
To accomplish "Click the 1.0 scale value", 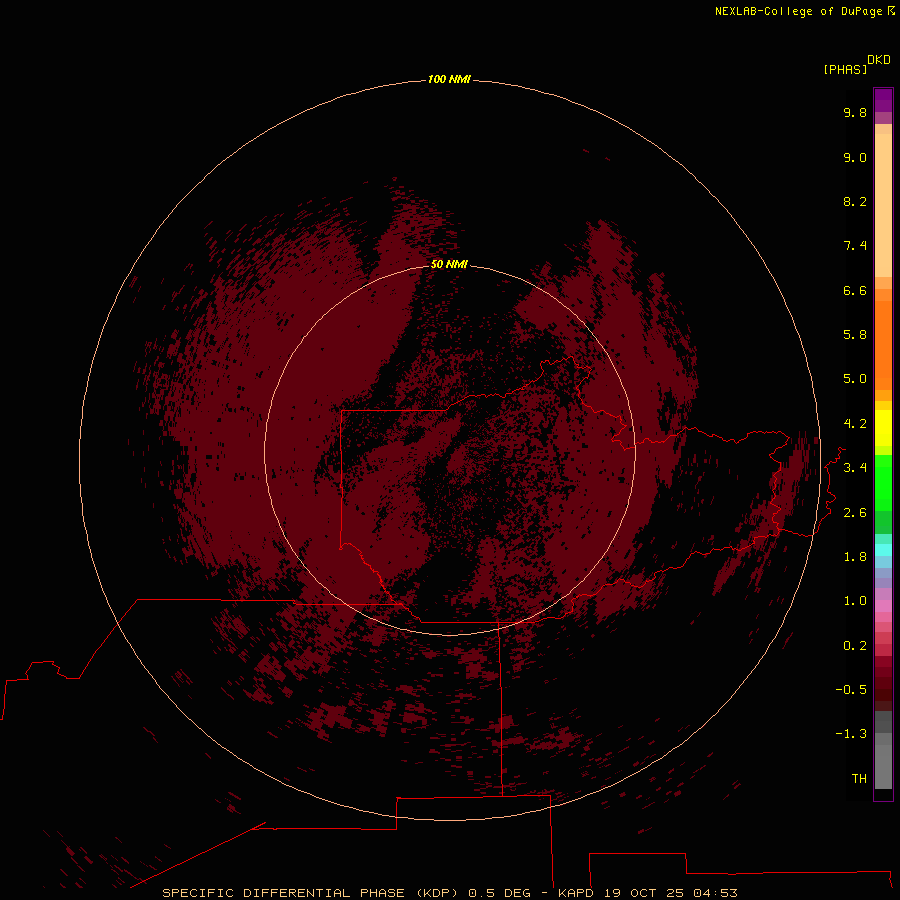I will click(x=855, y=601).
